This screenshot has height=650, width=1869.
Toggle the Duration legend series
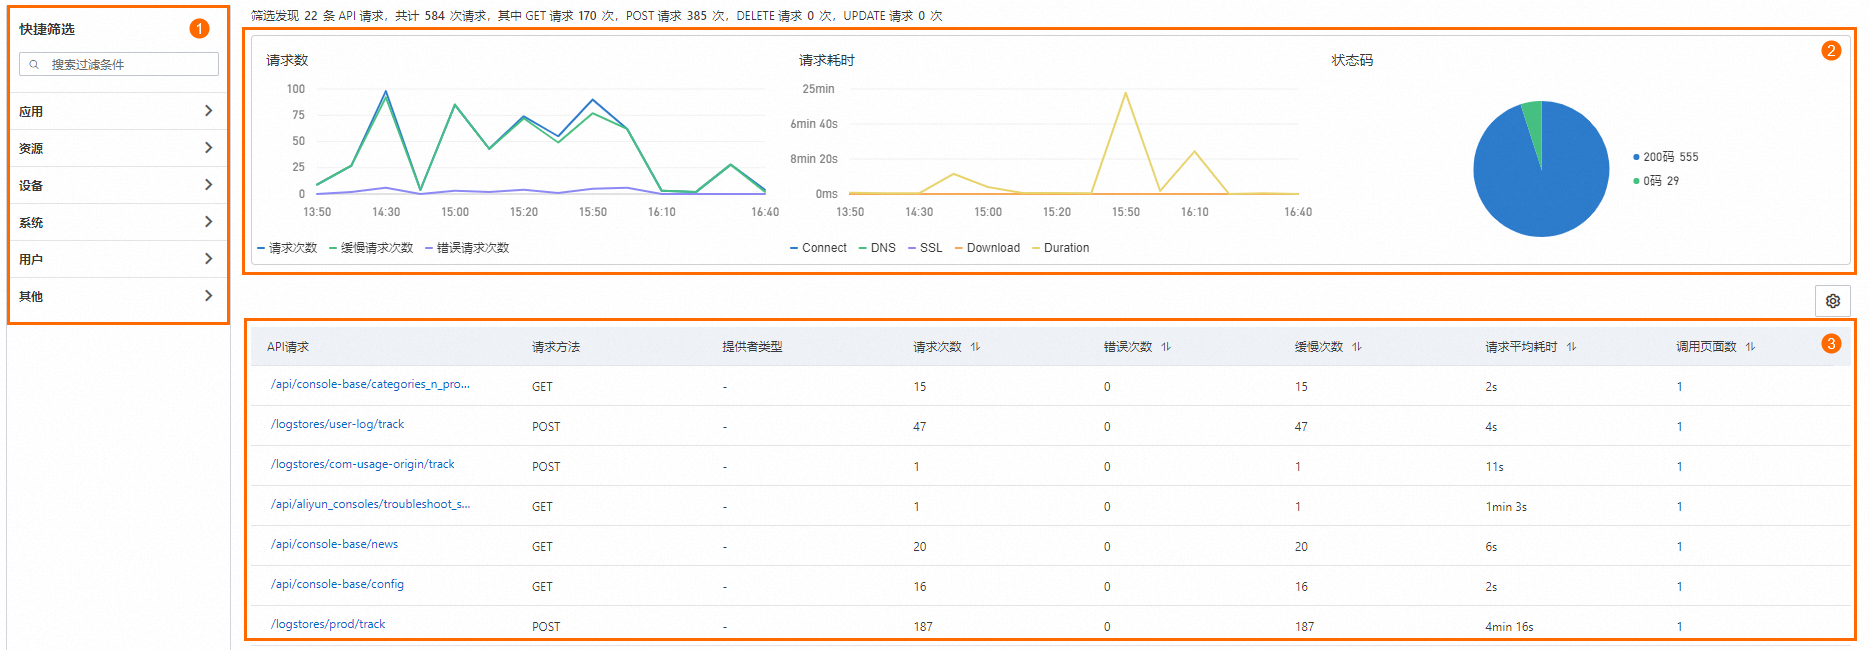point(1060,248)
